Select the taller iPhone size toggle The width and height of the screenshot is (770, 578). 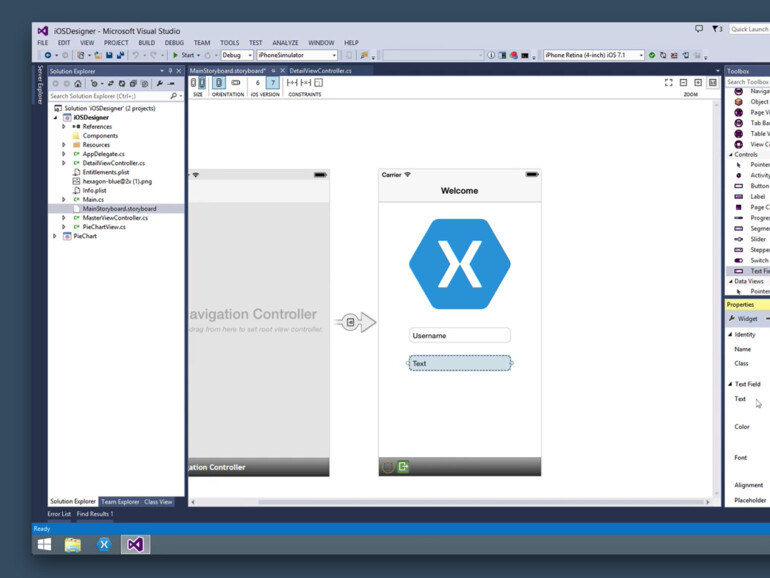click(202, 83)
